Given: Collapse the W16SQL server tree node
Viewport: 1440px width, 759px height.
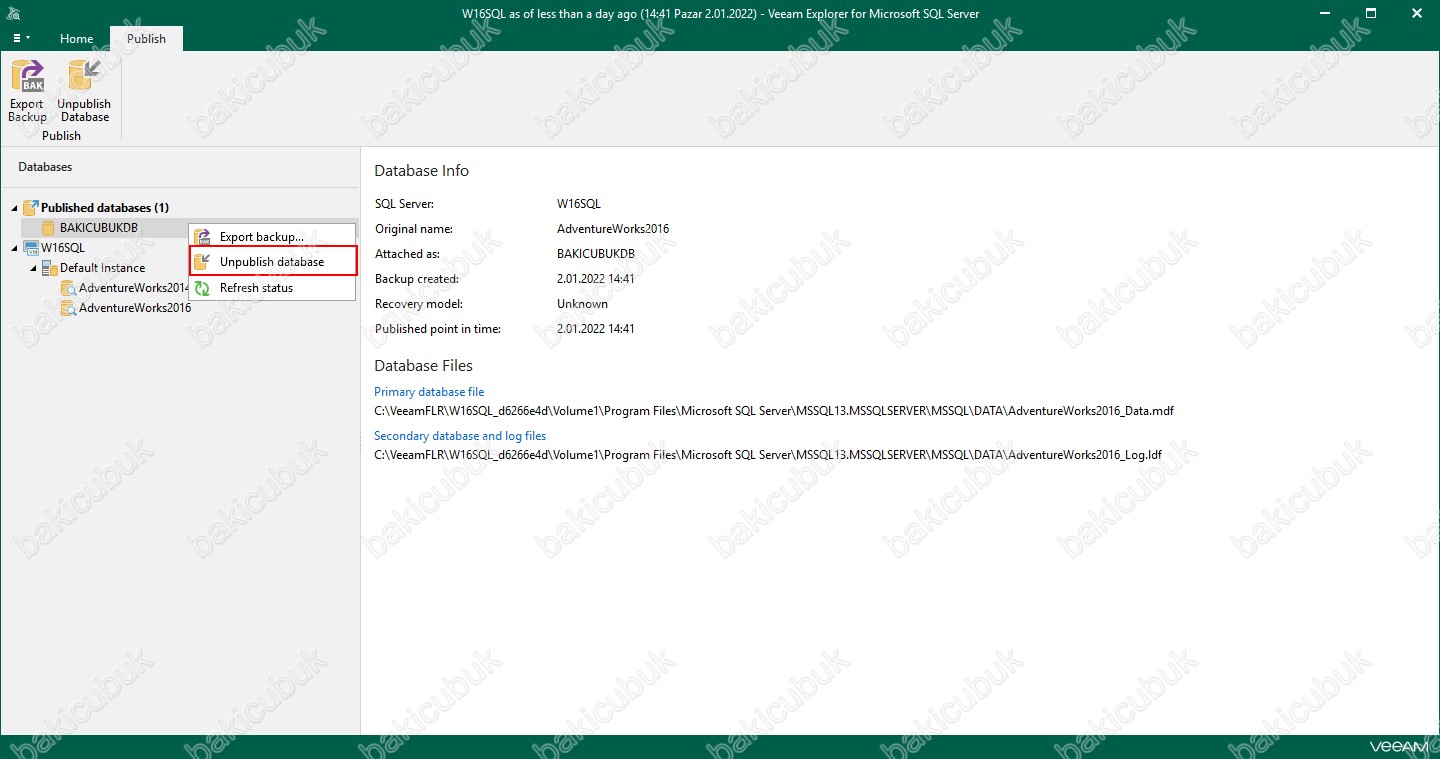Looking at the screenshot, I should 14,248.
